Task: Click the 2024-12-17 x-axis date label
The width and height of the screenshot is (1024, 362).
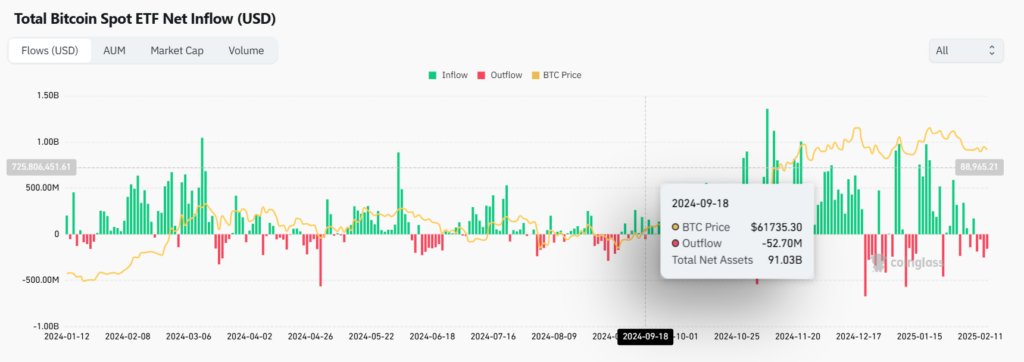Action: coord(859,337)
